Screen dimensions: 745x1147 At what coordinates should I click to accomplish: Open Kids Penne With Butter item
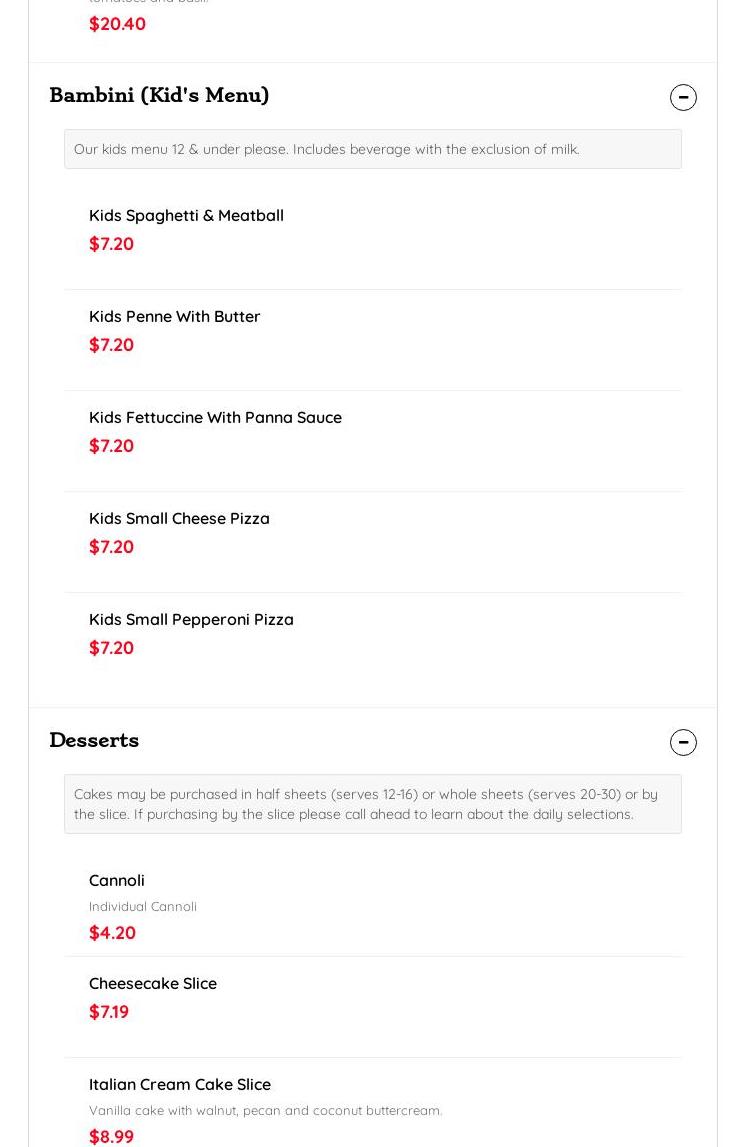pyautogui.click(x=174, y=316)
